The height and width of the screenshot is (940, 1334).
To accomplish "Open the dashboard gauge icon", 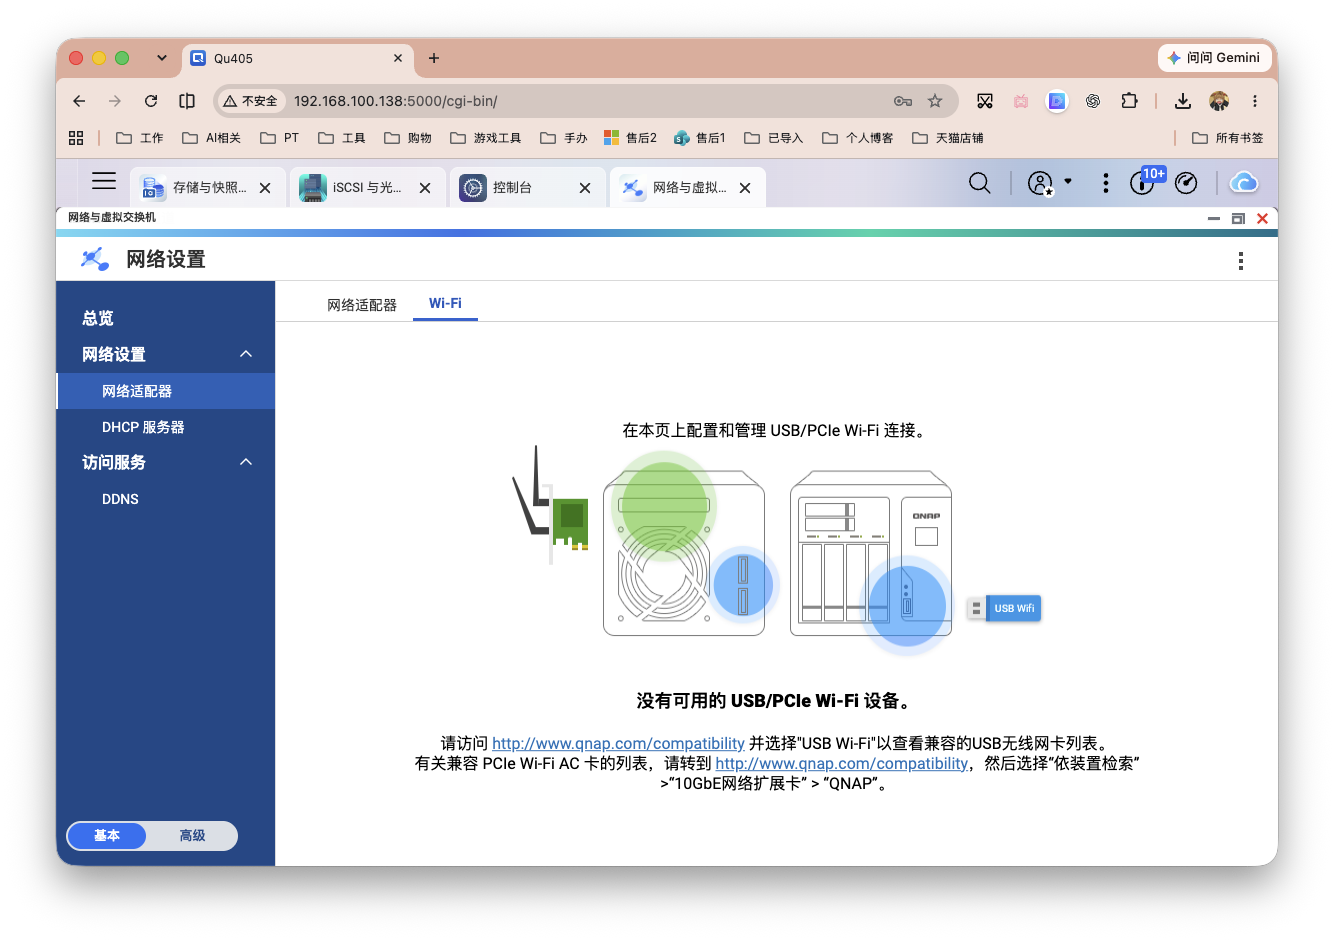I will point(1186,183).
